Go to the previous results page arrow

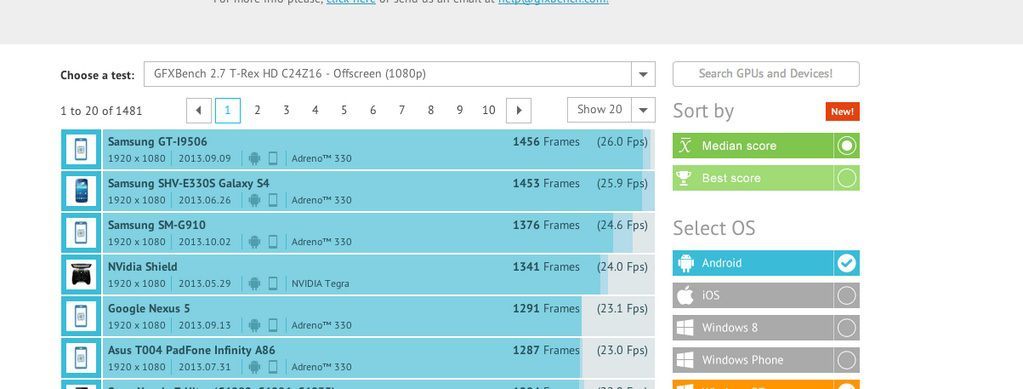(198, 110)
